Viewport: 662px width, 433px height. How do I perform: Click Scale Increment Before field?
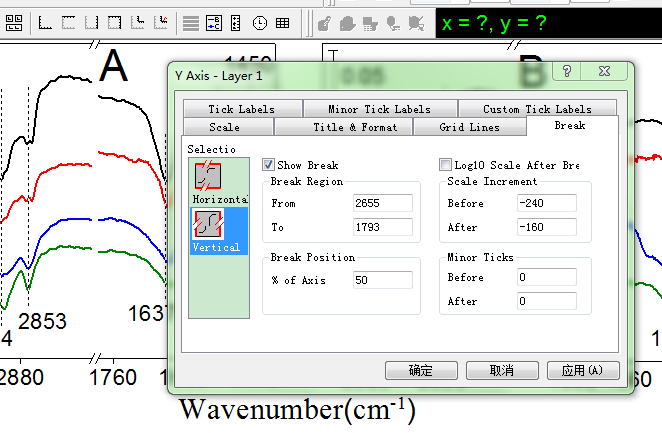tap(546, 203)
